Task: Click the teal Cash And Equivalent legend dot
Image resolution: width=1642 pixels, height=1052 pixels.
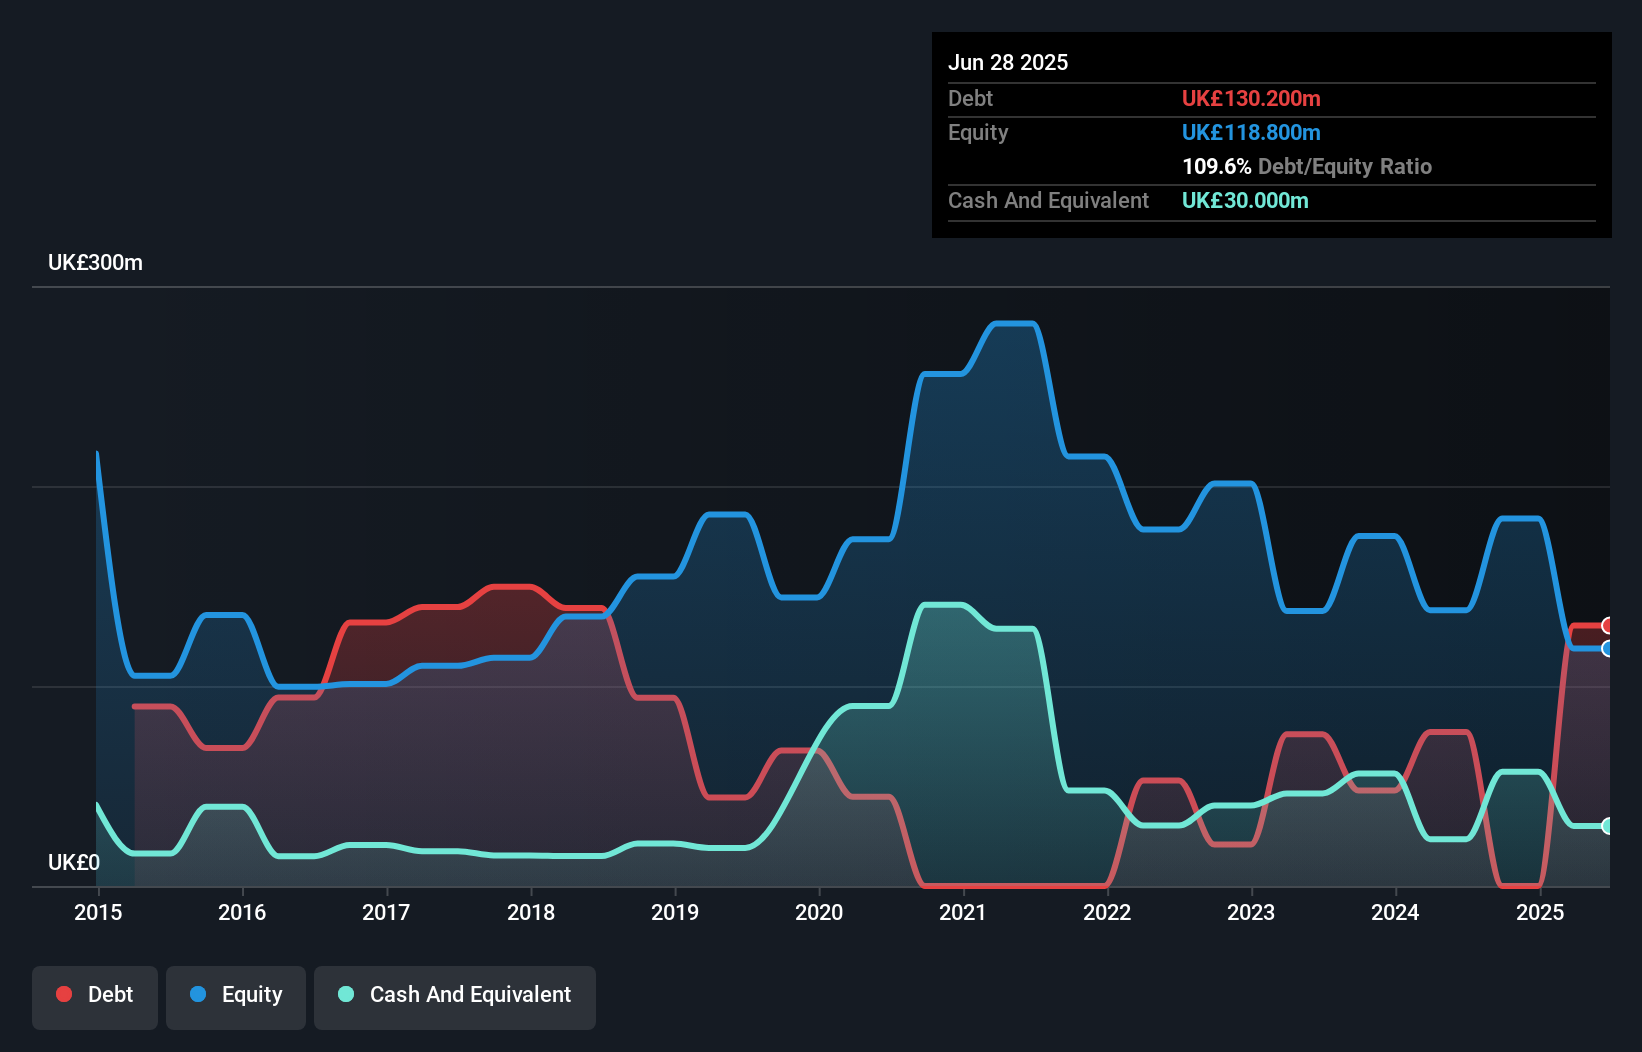Action: click(346, 994)
